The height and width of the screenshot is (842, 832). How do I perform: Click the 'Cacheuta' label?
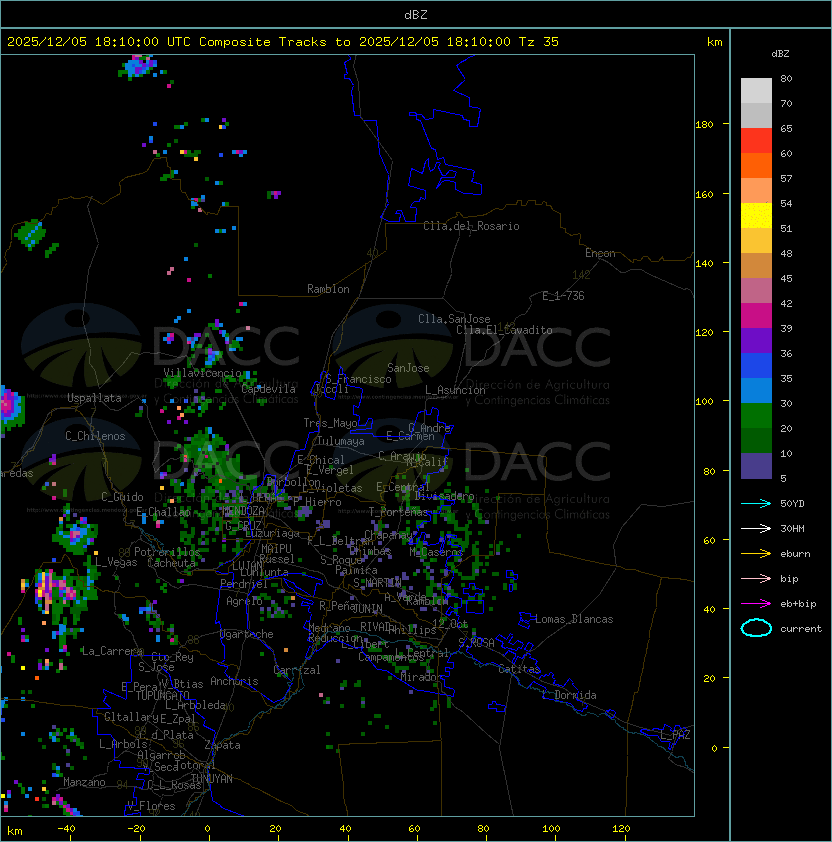coord(171,563)
